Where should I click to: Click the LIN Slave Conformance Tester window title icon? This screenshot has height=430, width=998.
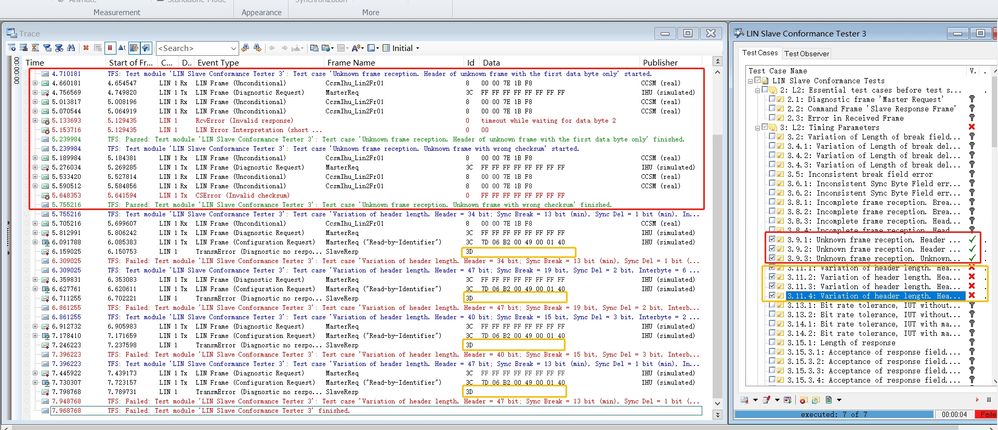738,33
